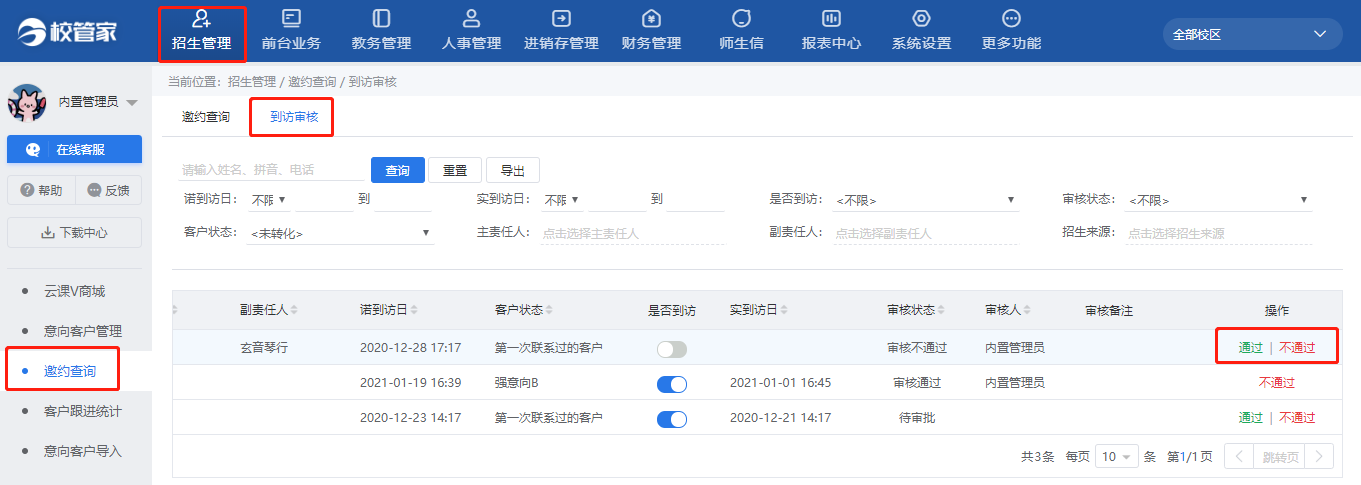Click the 诺到访日 start date field

325,200
